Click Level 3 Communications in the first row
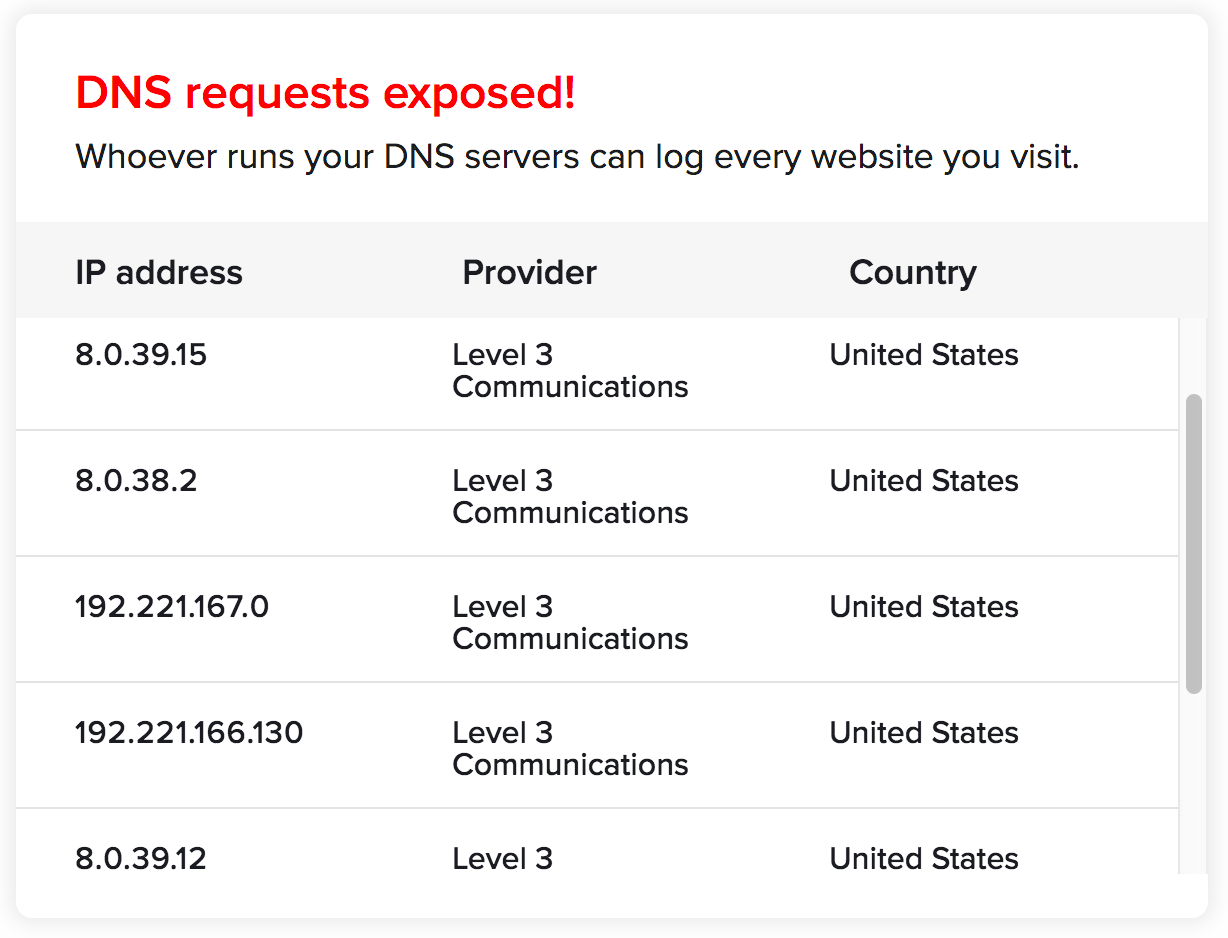The height and width of the screenshot is (938, 1228). (570, 371)
